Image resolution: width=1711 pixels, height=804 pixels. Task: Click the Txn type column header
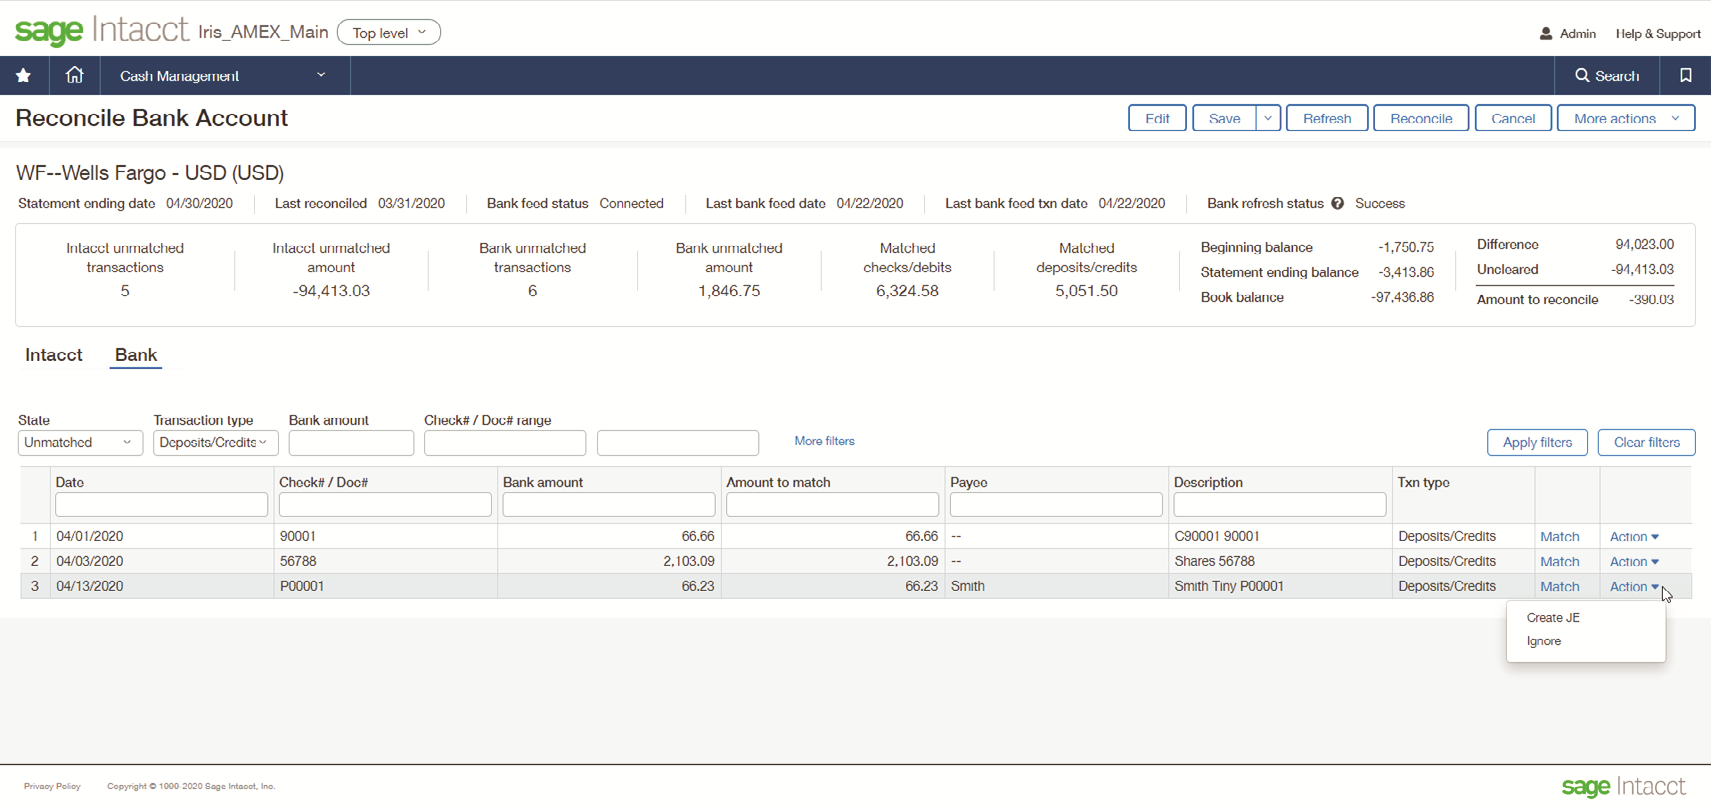[1423, 482]
